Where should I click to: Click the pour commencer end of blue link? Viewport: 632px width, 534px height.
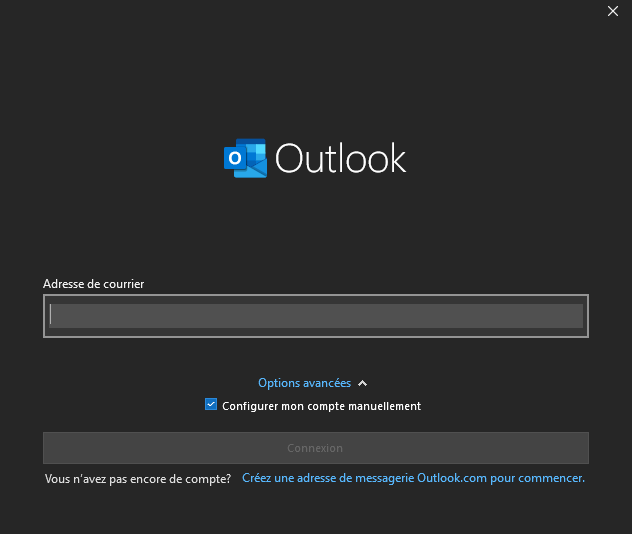coord(537,478)
